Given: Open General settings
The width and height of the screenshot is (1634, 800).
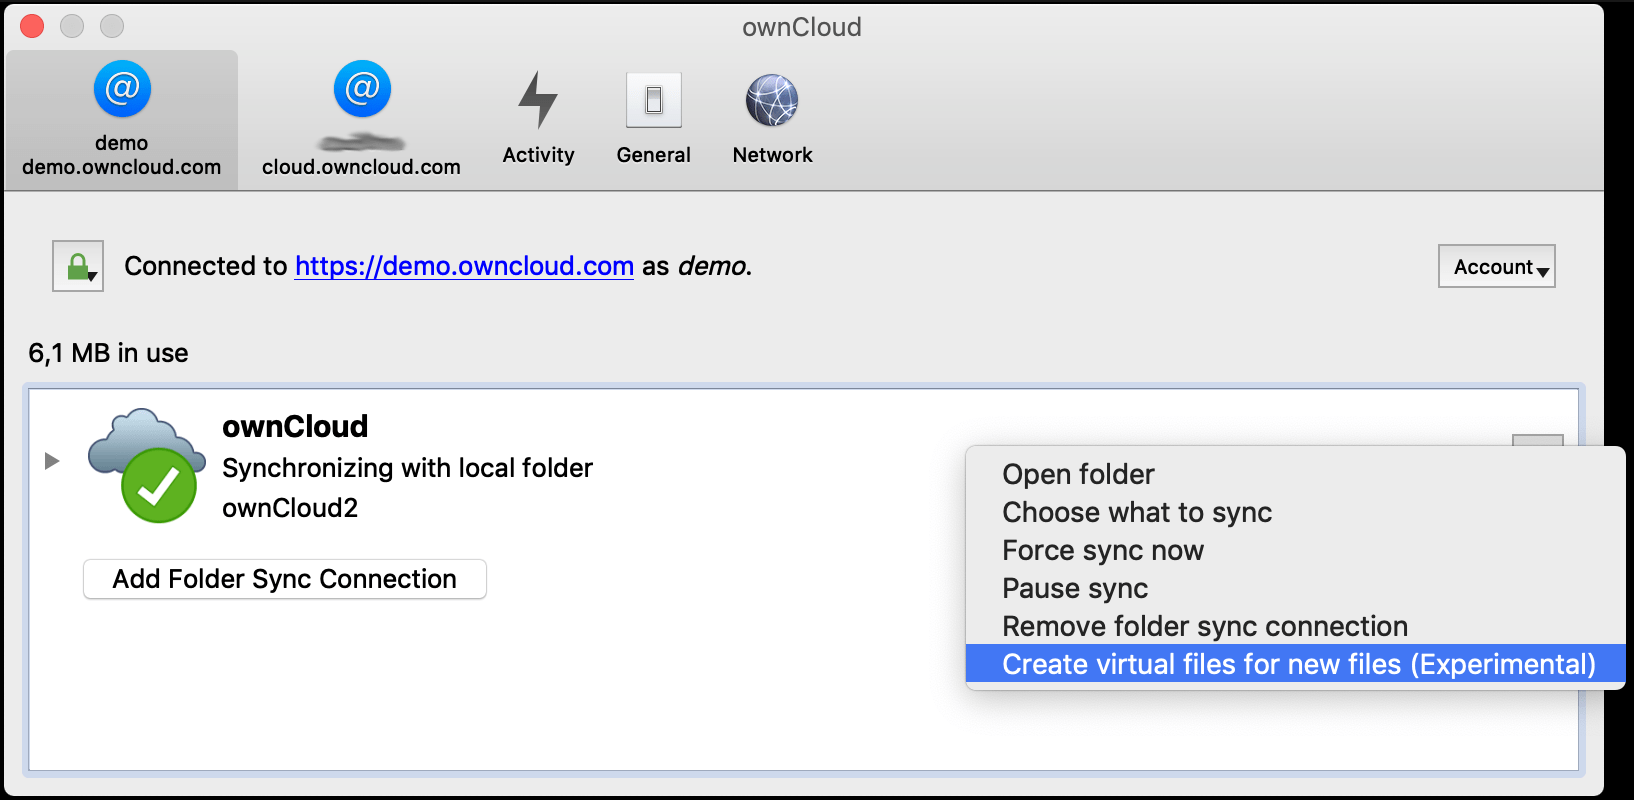Looking at the screenshot, I should [x=653, y=115].
